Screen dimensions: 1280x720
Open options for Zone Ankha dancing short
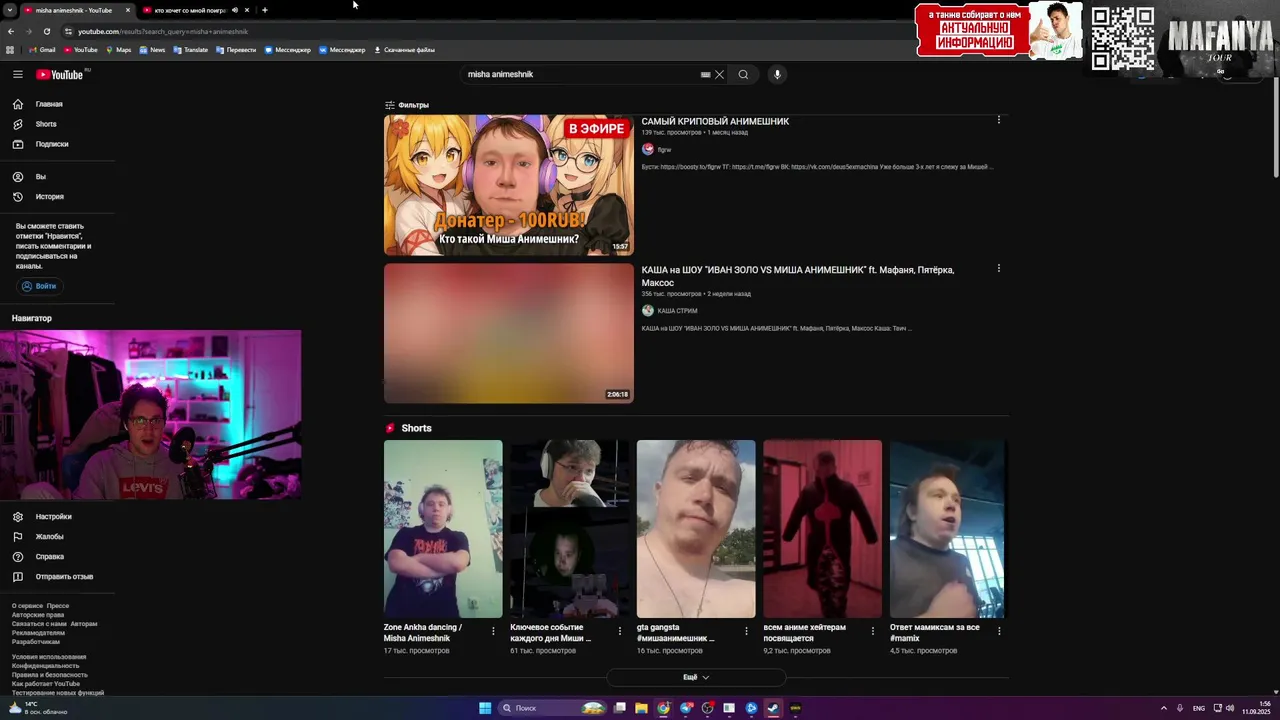493,631
